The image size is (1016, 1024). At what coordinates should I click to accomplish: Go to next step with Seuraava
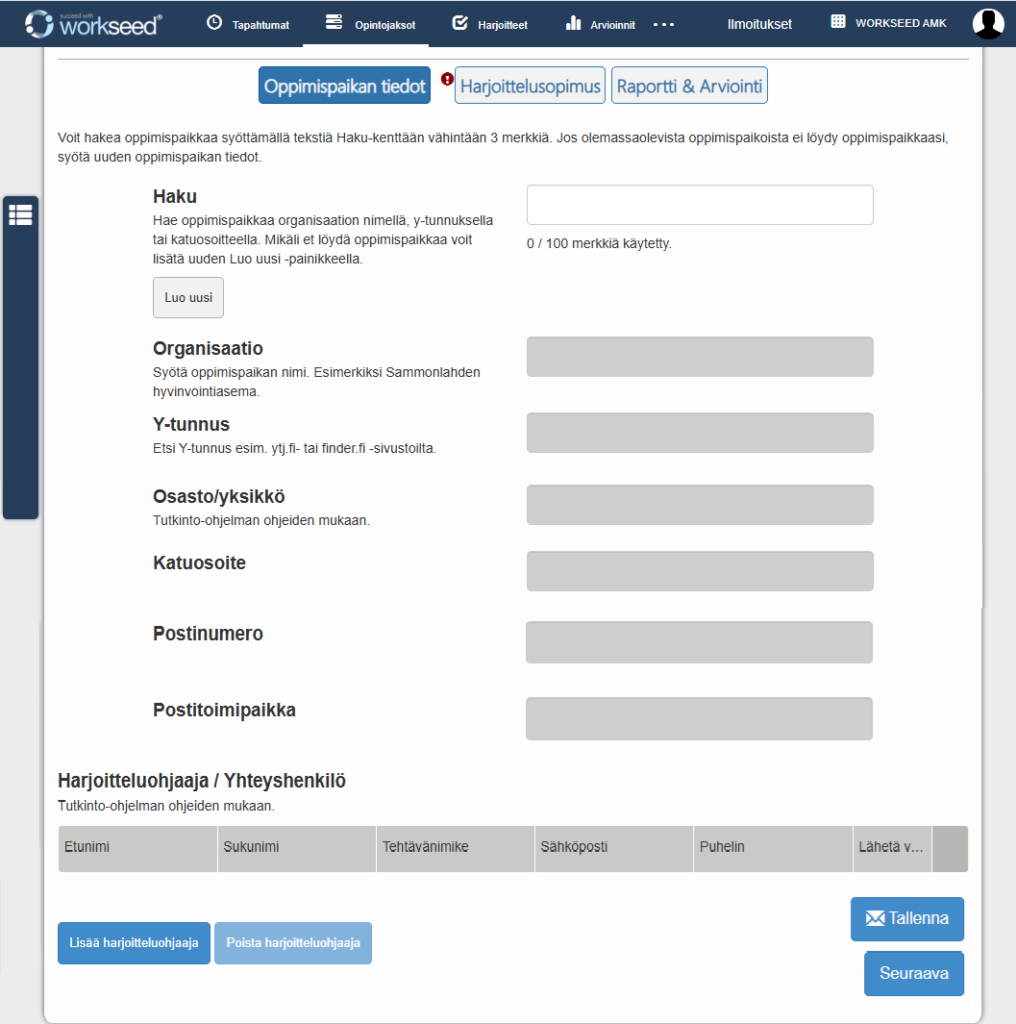(913, 974)
